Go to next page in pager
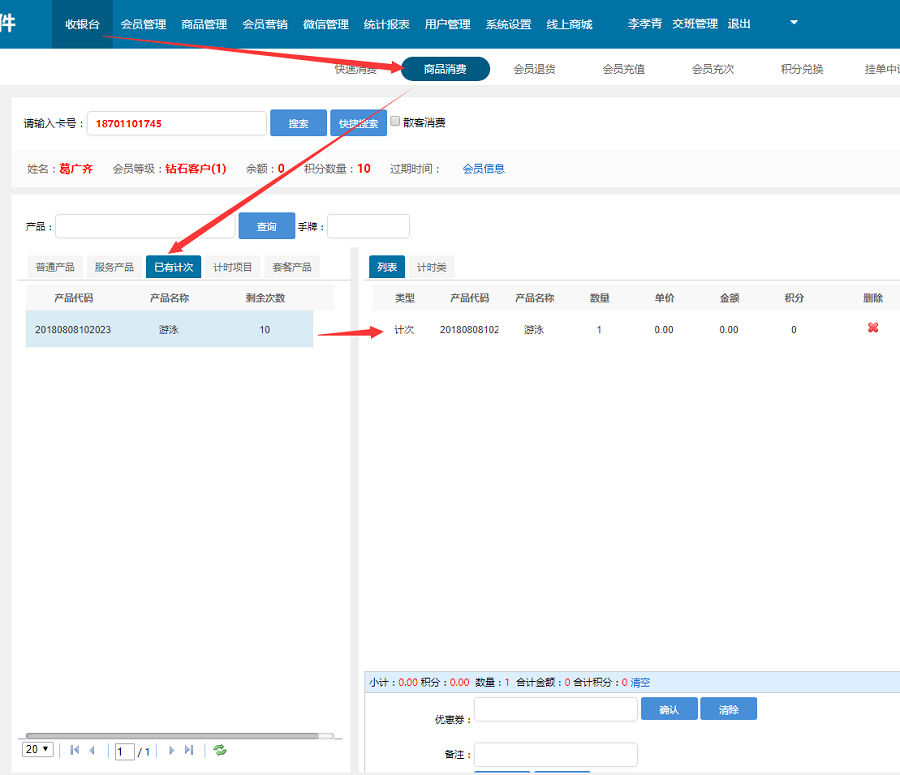 (171, 750)
